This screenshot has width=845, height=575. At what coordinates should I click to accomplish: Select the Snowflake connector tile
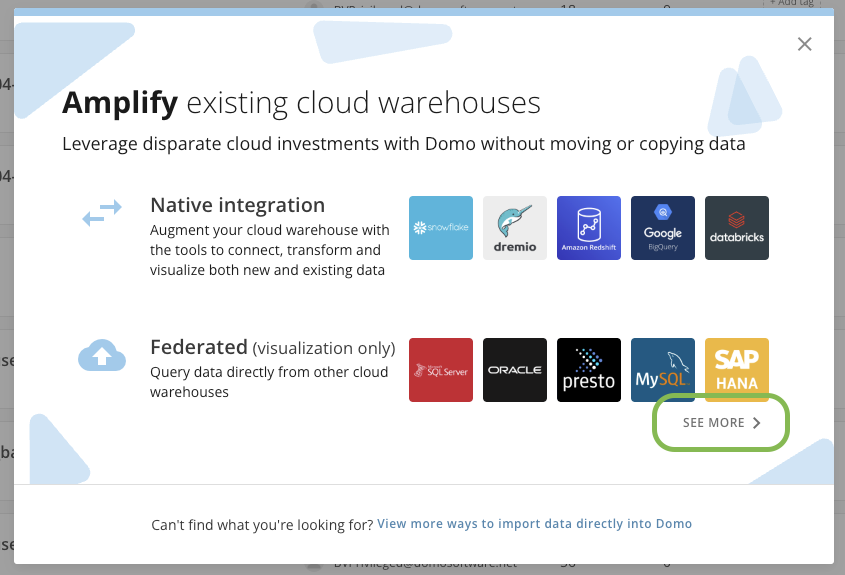[x=441, y=228]
